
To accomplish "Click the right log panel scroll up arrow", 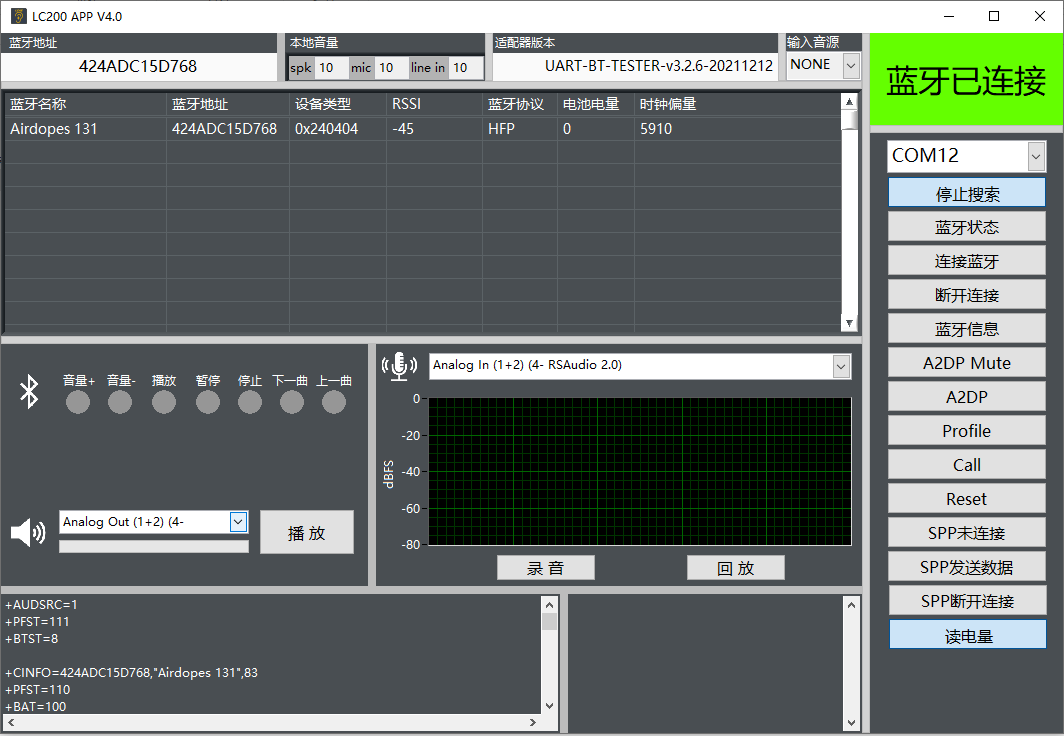I will pyautogui.click(x=851, y=604).
